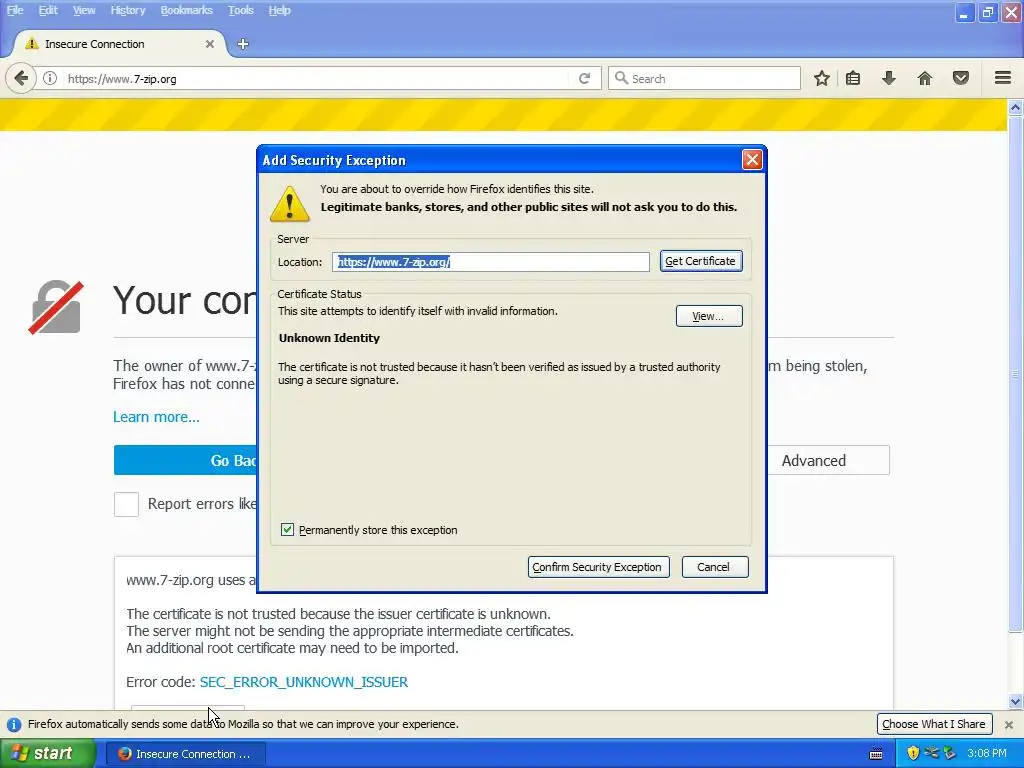
Task: Click the taskbar clock 3:08 PM
Action: point(987,753)
